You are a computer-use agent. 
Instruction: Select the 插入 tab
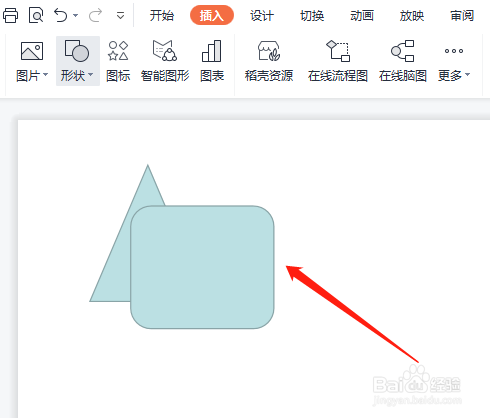pos(212,15)
